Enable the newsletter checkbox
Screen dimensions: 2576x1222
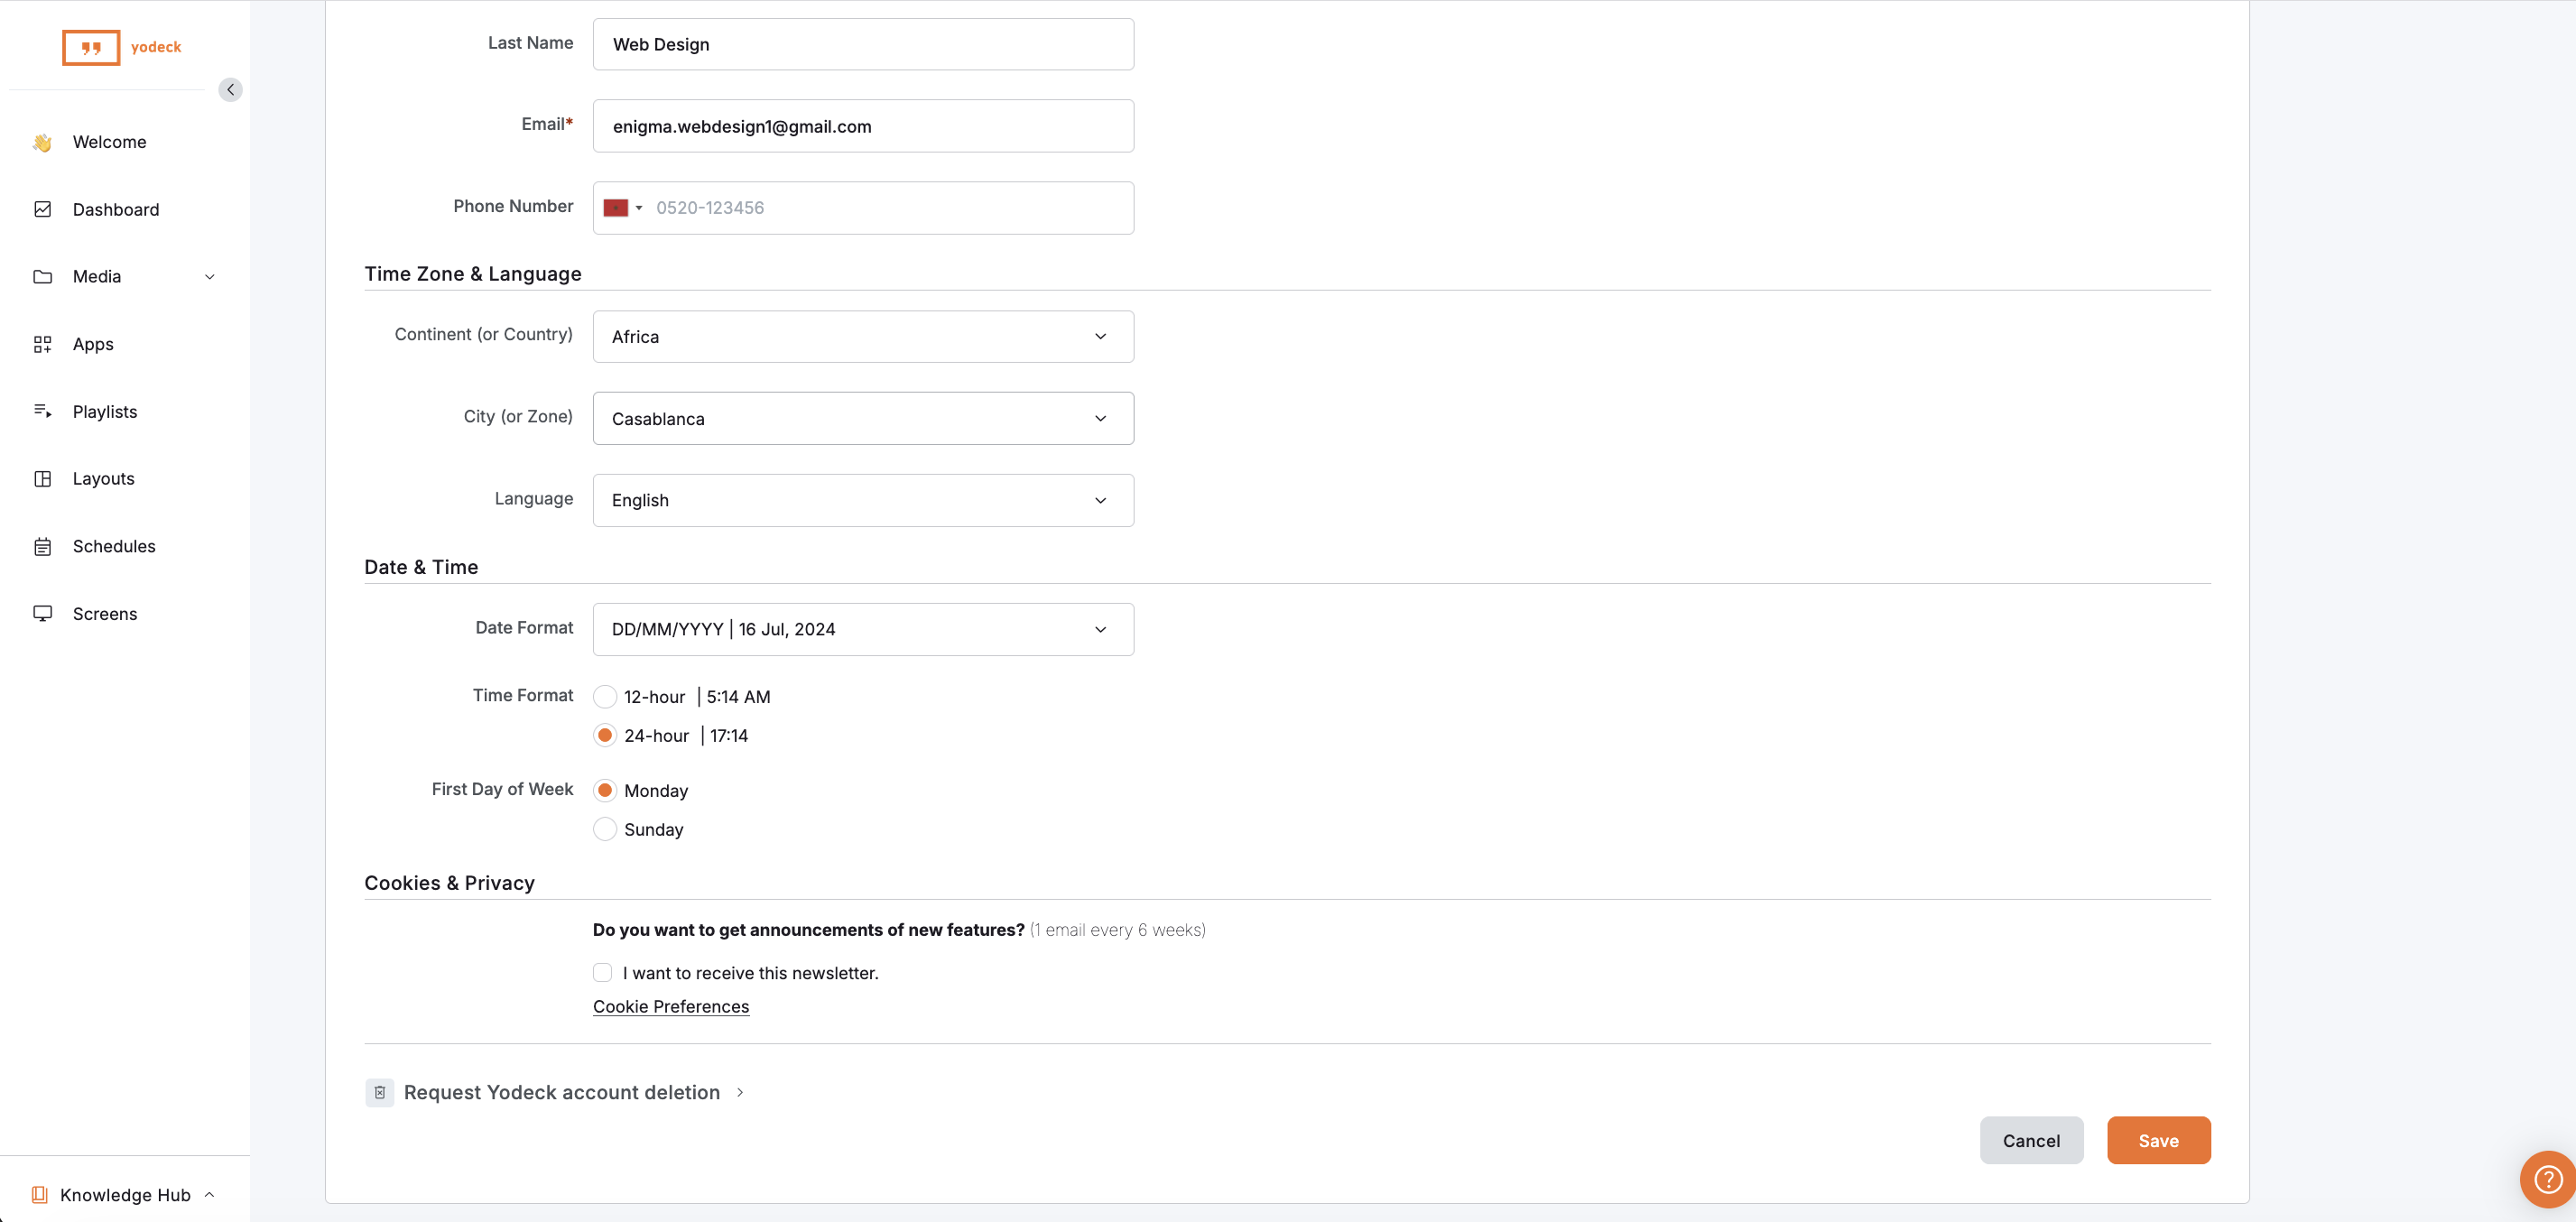pos(603,973)
